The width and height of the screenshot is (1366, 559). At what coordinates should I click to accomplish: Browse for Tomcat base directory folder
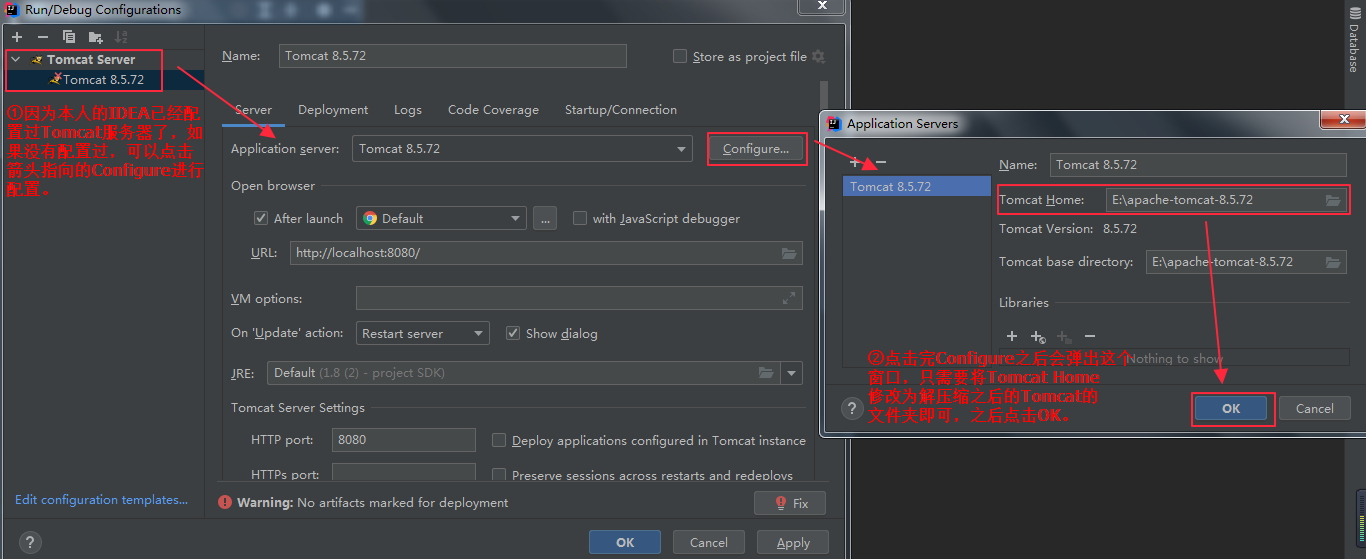[1333, 262]
